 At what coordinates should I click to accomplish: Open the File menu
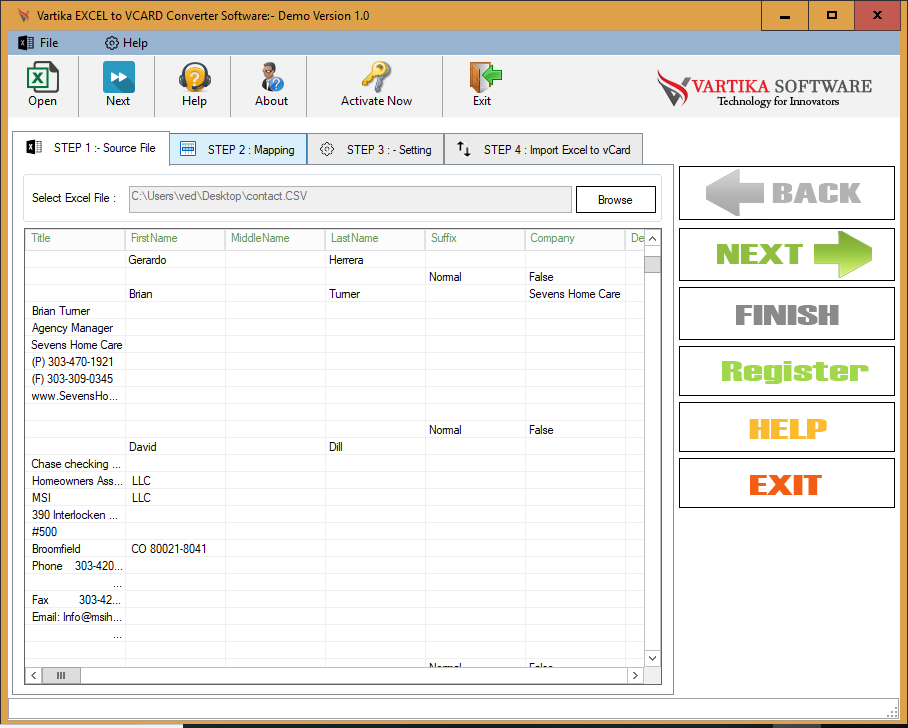tap(38, 43)
